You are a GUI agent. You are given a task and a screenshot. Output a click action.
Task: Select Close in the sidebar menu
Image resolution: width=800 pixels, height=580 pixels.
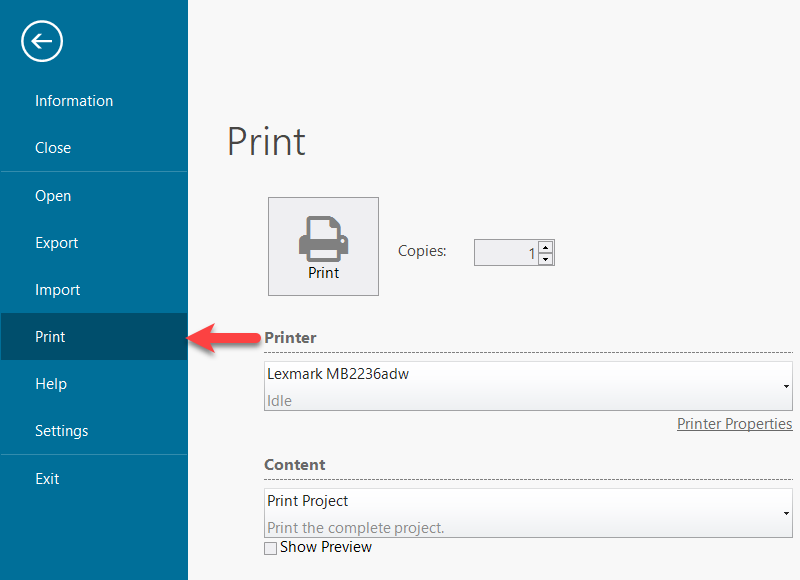53,148
